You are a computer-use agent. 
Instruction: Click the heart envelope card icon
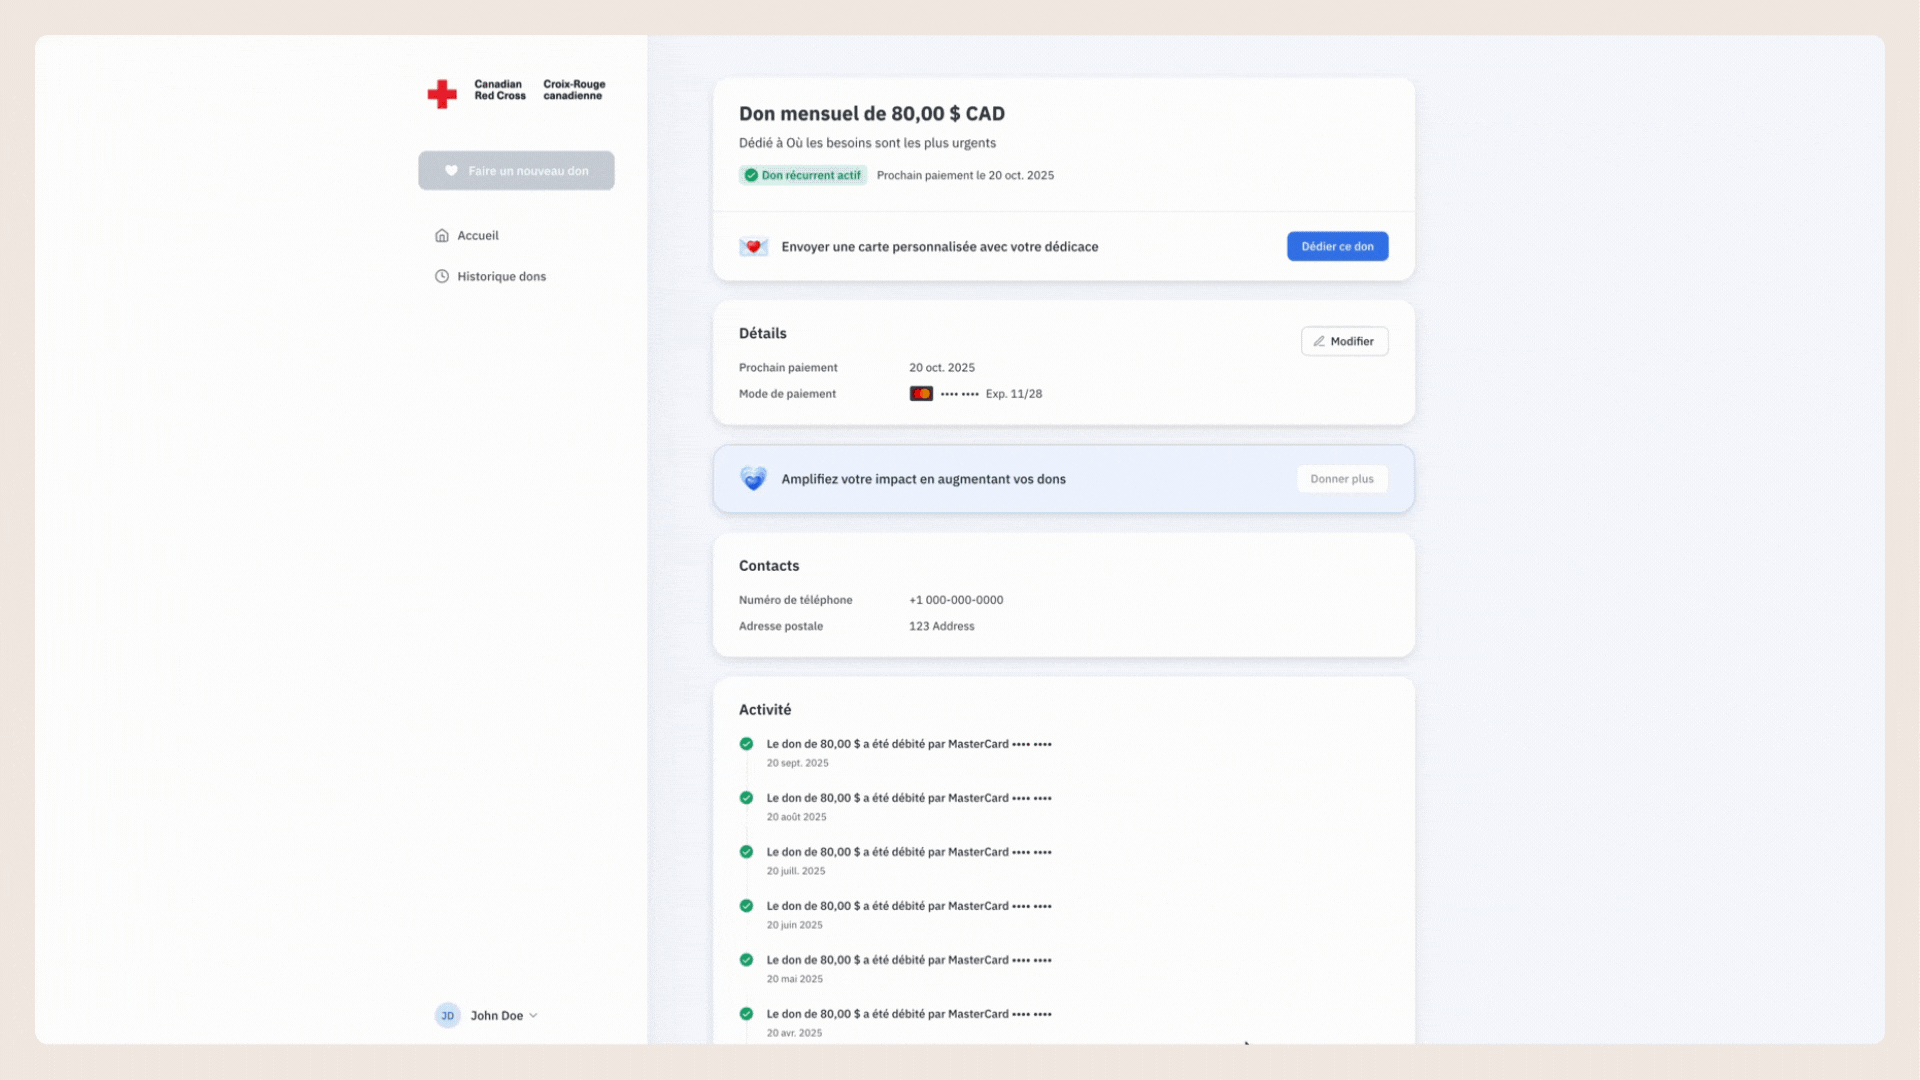753,247
